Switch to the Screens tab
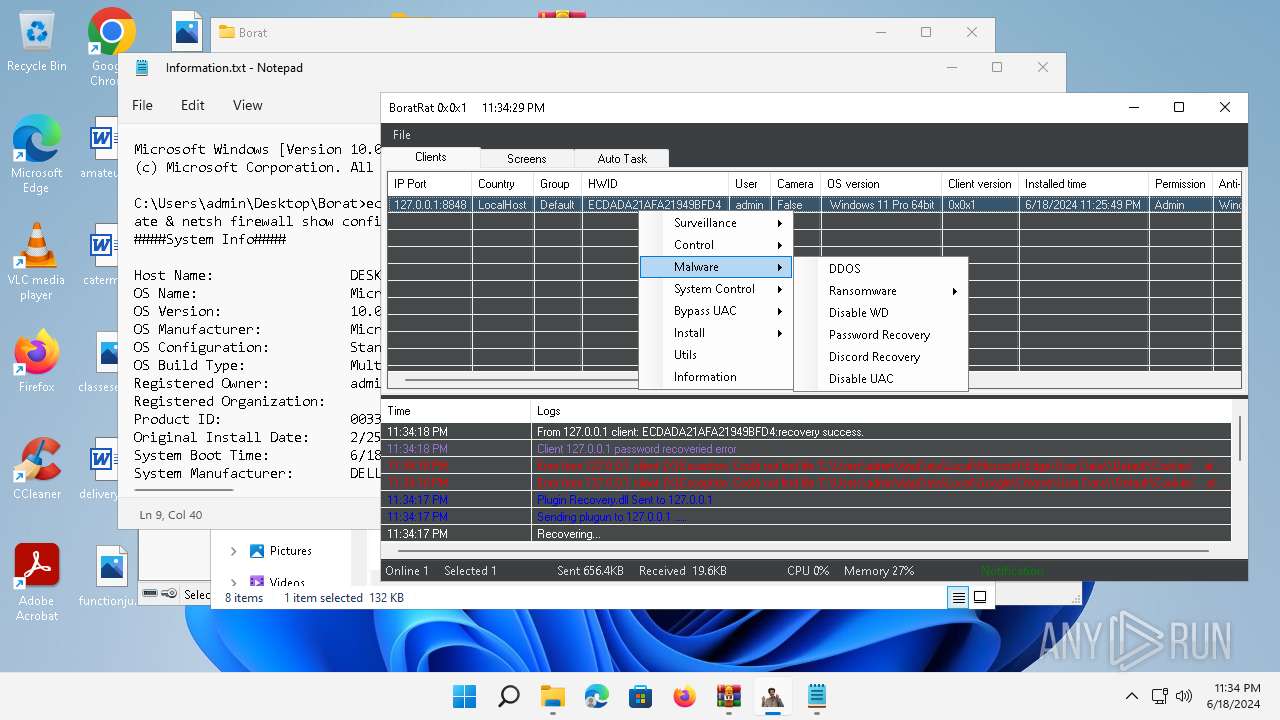 point(527,159)
